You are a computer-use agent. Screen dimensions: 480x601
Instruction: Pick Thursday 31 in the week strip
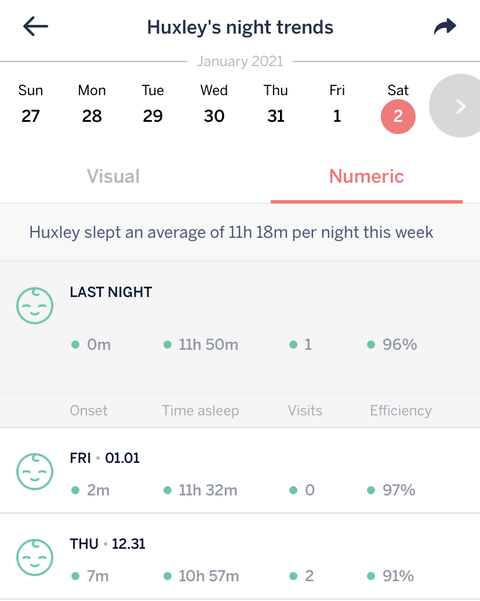tap(275, 104)
